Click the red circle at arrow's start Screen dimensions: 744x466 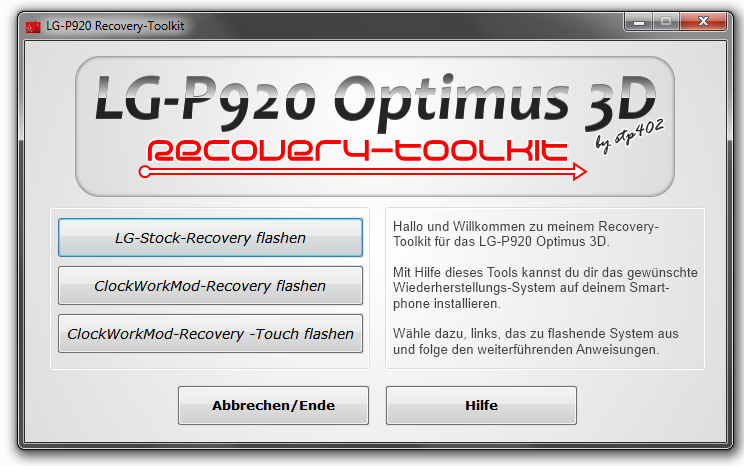tap(145, 172)
